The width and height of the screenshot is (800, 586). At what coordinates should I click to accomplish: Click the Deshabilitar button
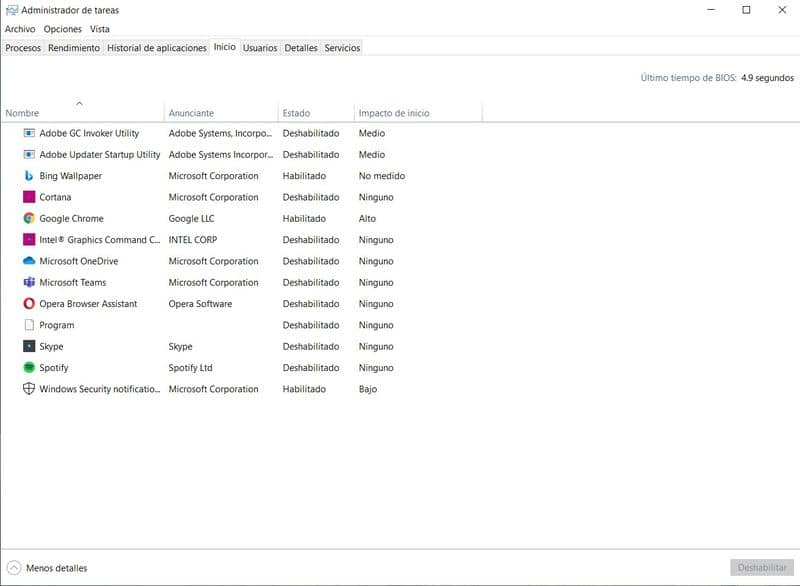click(x=762, y=568)
